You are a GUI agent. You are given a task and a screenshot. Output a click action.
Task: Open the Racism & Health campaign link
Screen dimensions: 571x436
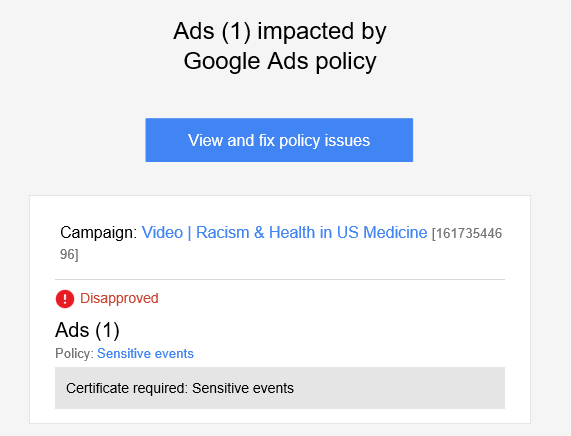click(284, 232)
